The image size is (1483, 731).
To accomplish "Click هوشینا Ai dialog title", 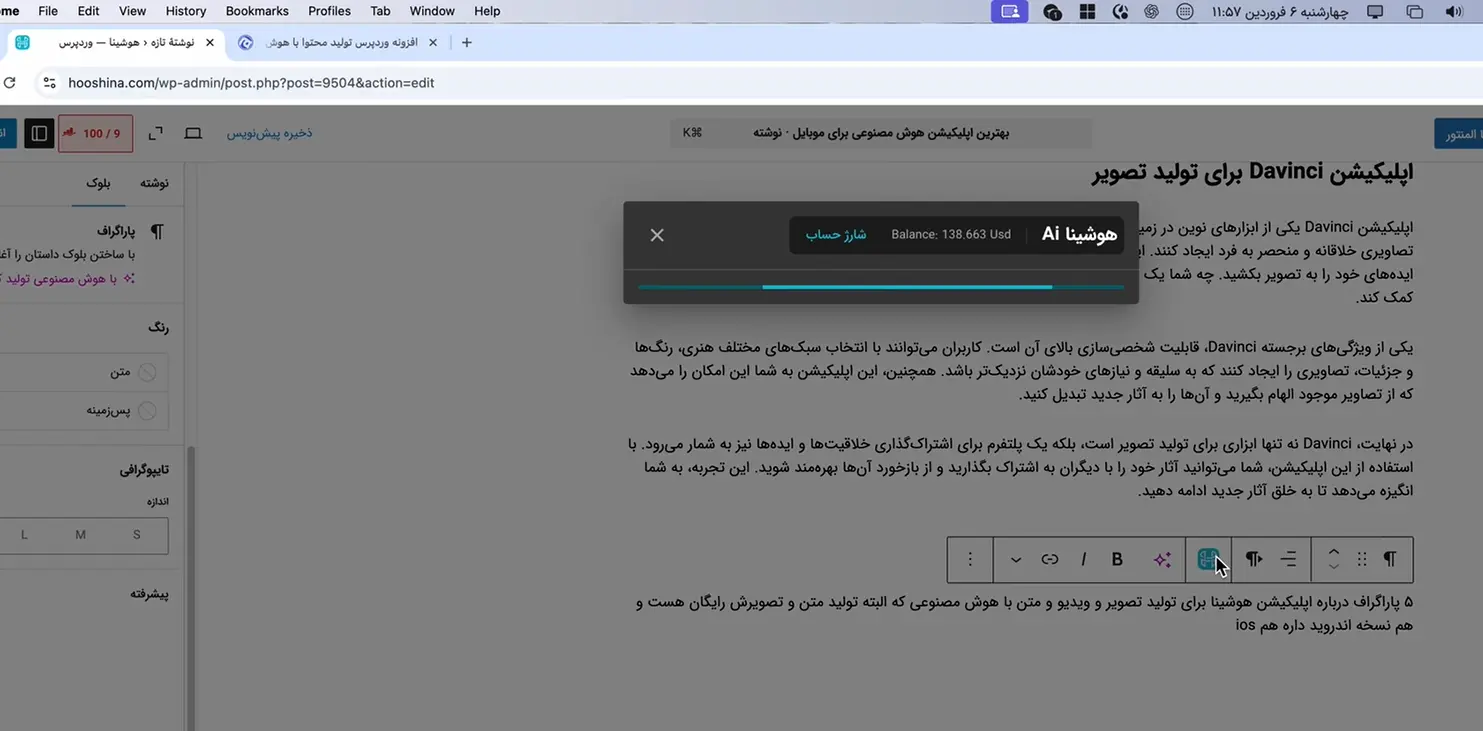I will pos(1079,235).
